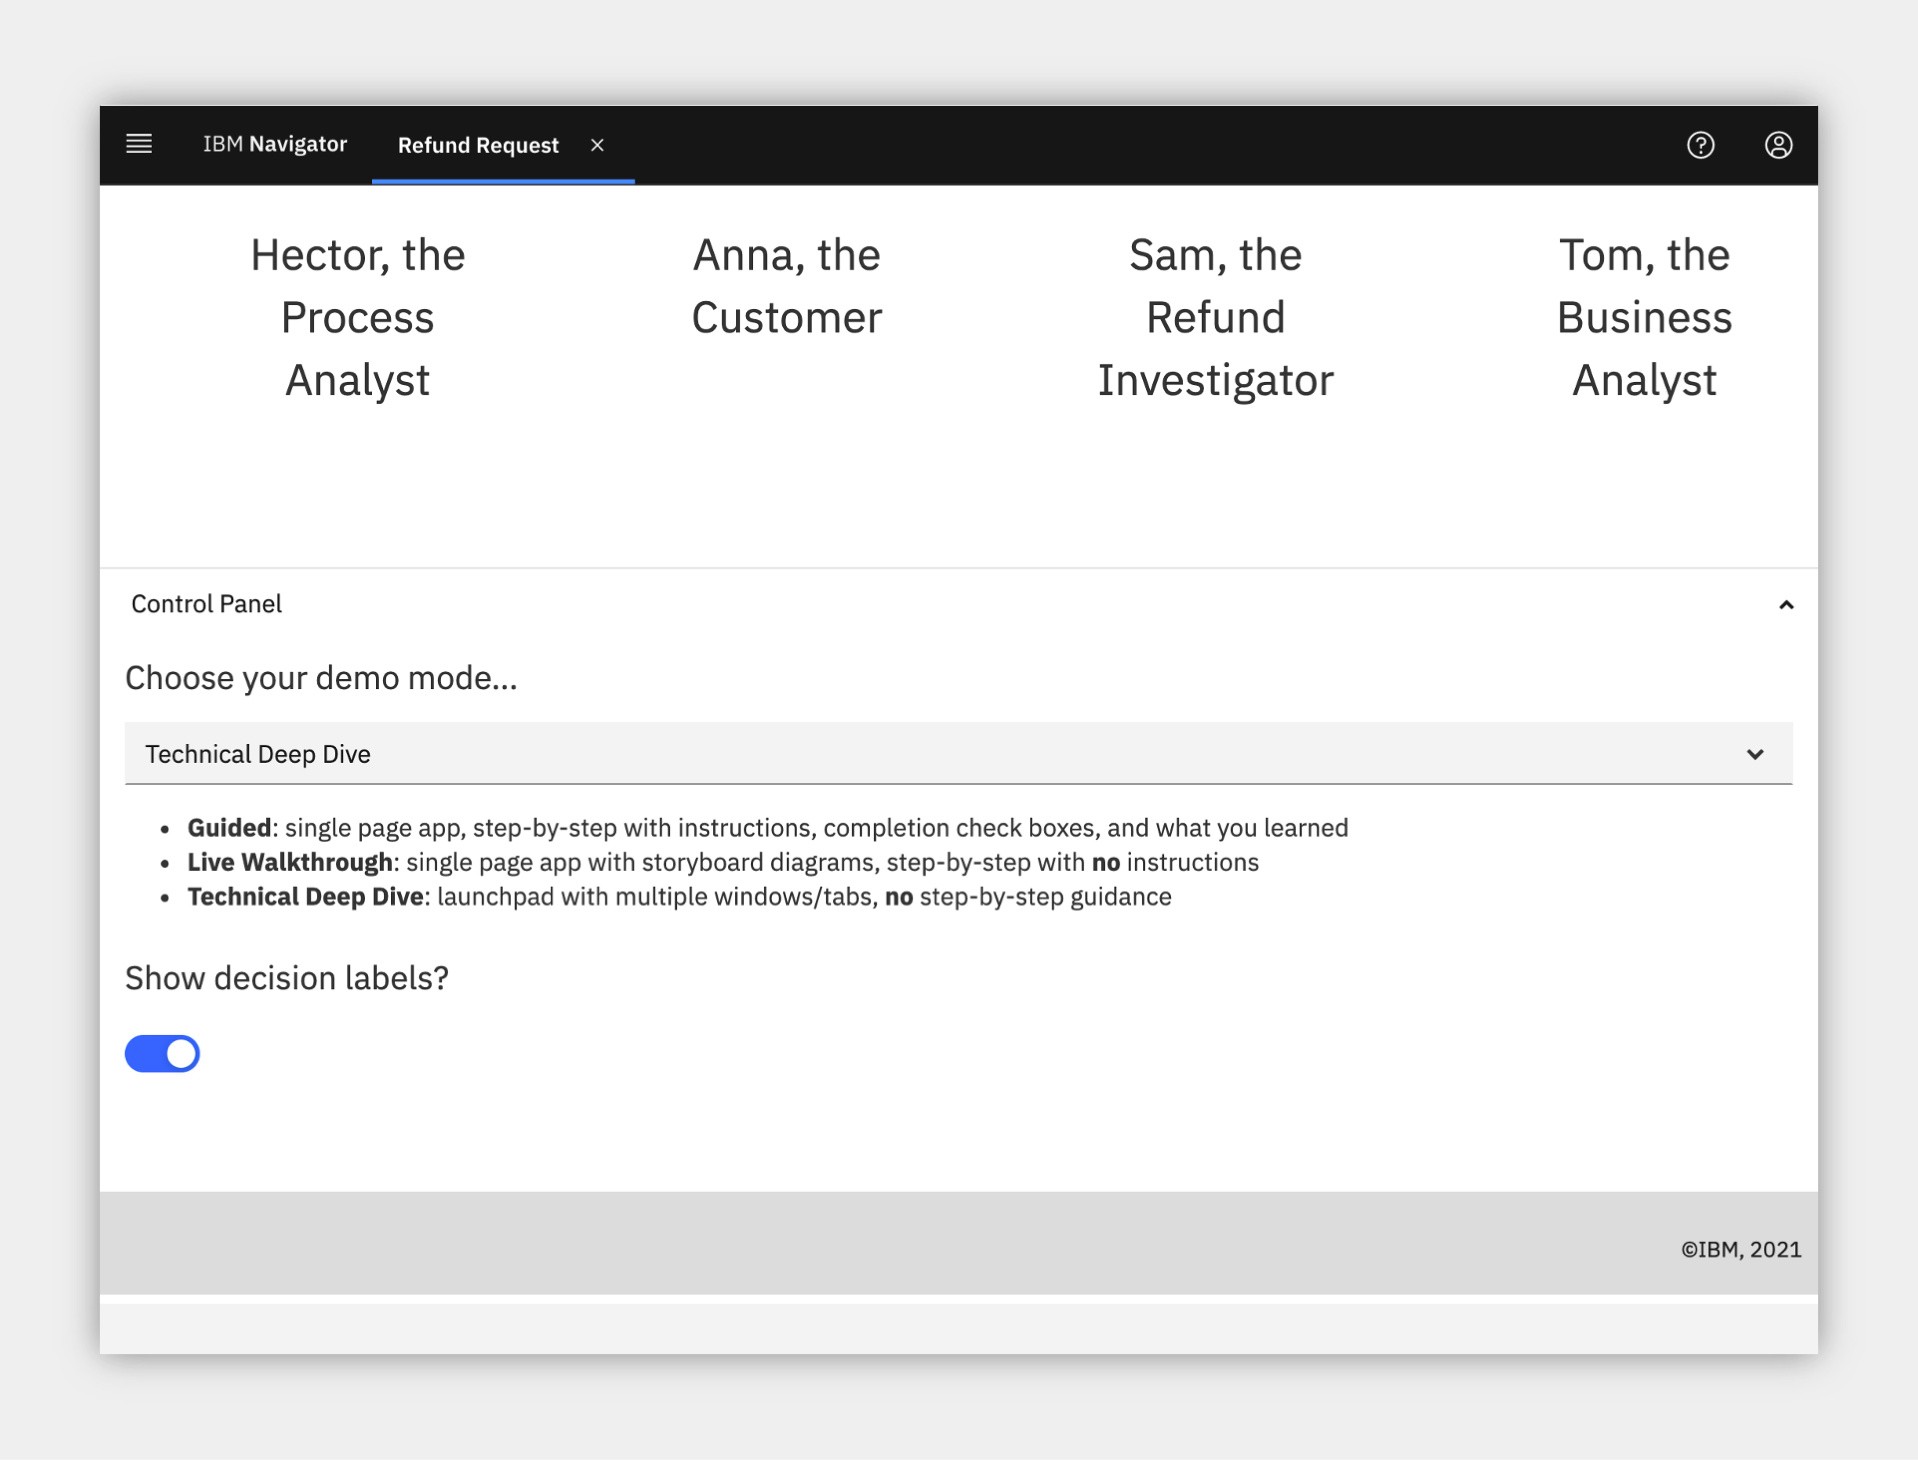Click the Control Panel heading text
Image resolution: width=1918 pixels, height=1460 pixels.
[206, 604]
